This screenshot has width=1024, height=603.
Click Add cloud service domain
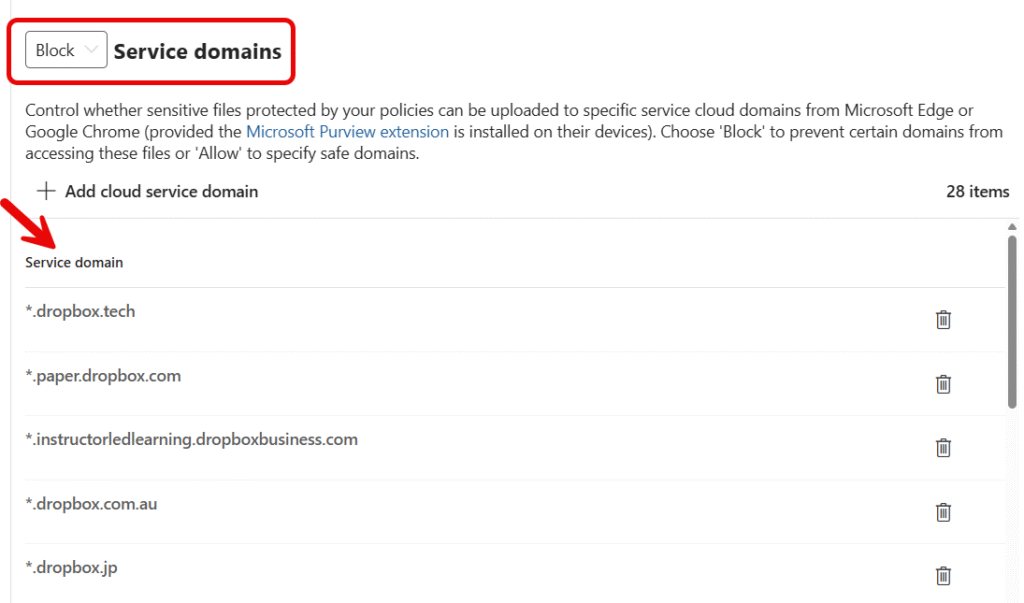click(161, 191)
